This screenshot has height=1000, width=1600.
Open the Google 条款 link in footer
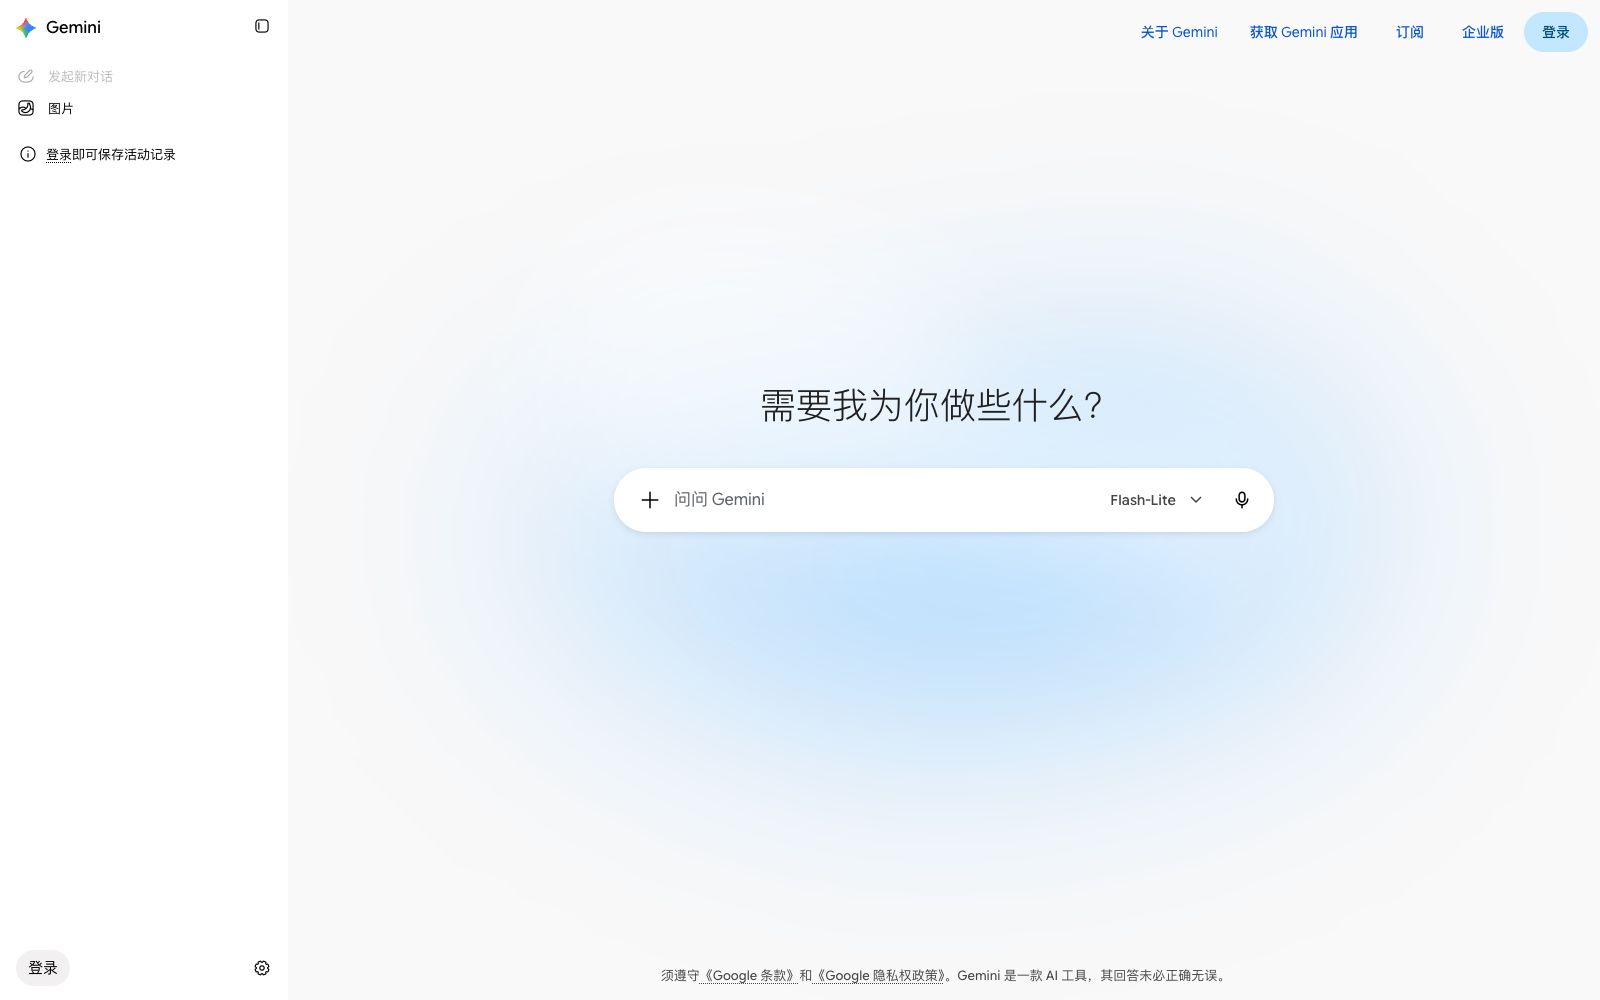point(748,976)
